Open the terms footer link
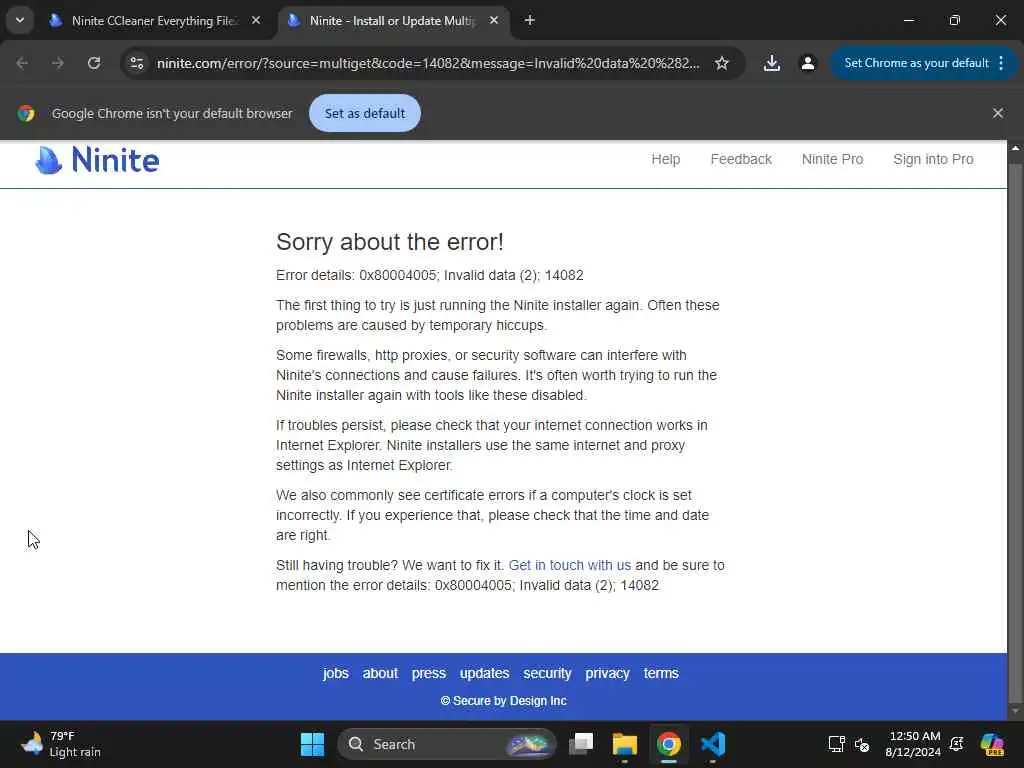This screenshot has height=768, width=1024. point(661,673)
